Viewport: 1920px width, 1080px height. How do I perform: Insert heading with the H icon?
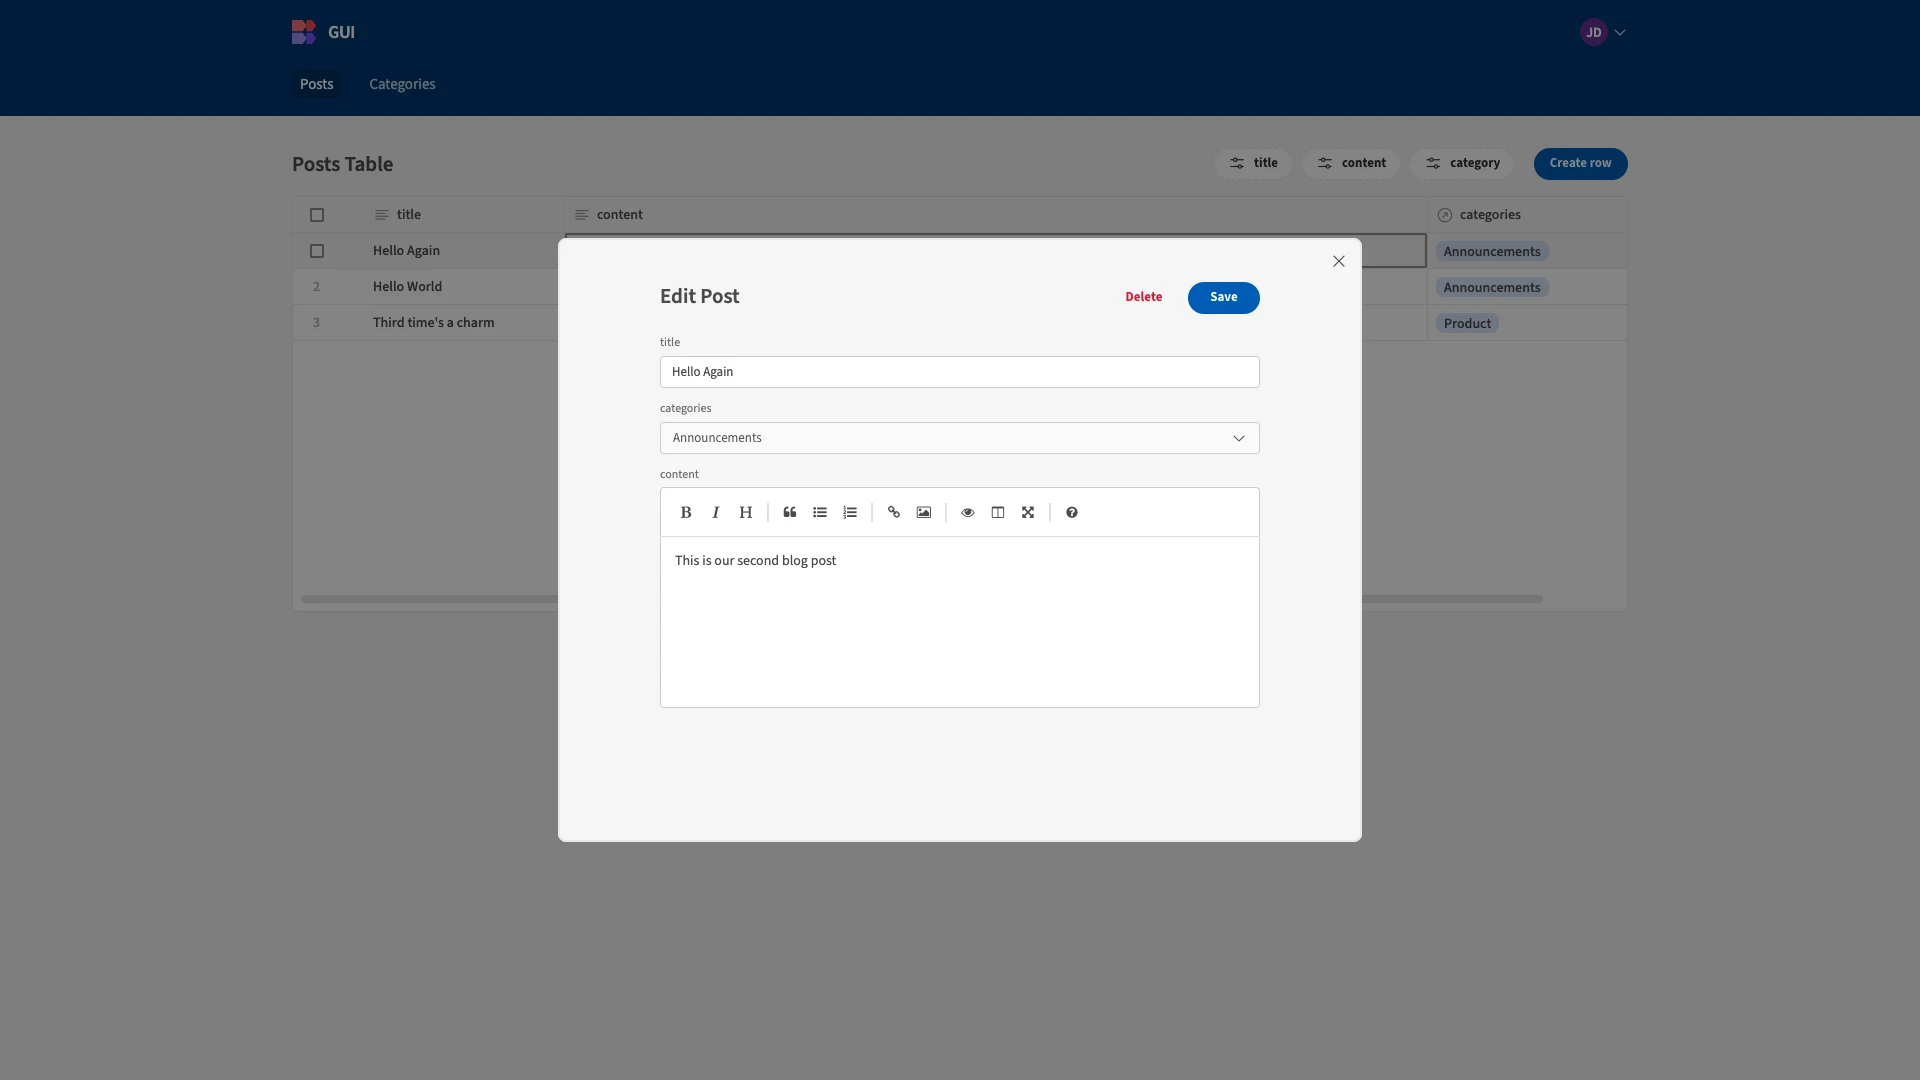pos(746,512)
